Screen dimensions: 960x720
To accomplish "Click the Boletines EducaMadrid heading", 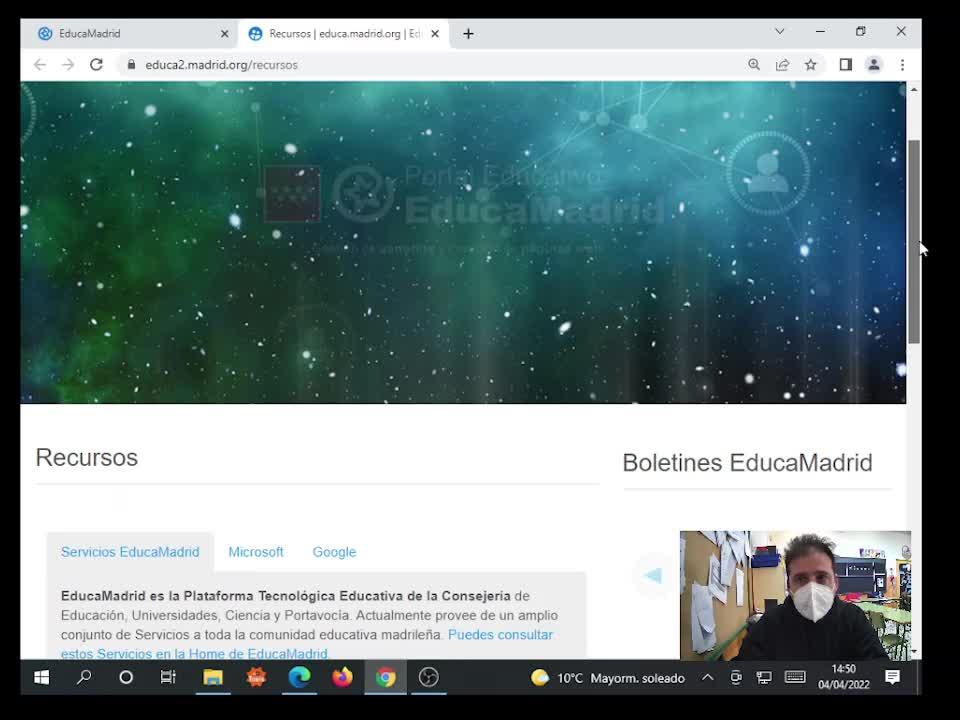I will click(747, 463).
